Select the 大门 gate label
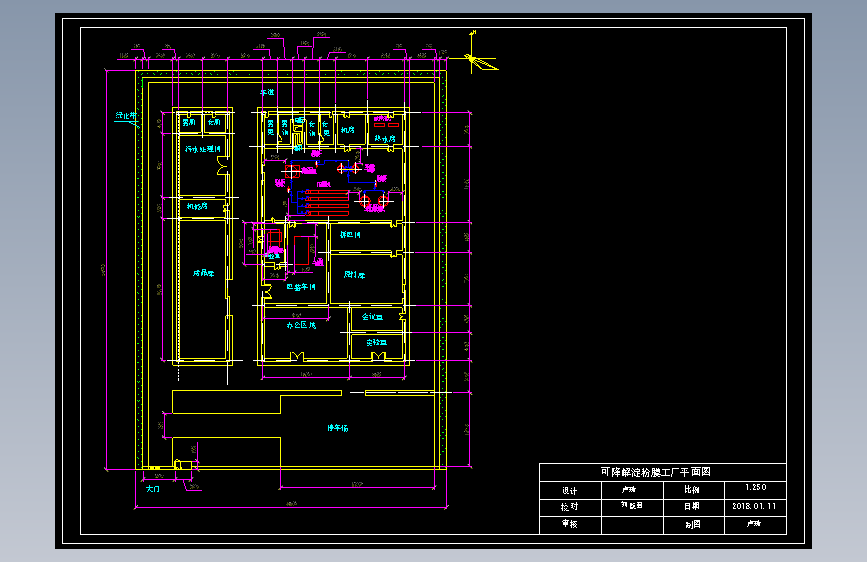This screenshot has width=867, height=562. click(x=153, y=489)
